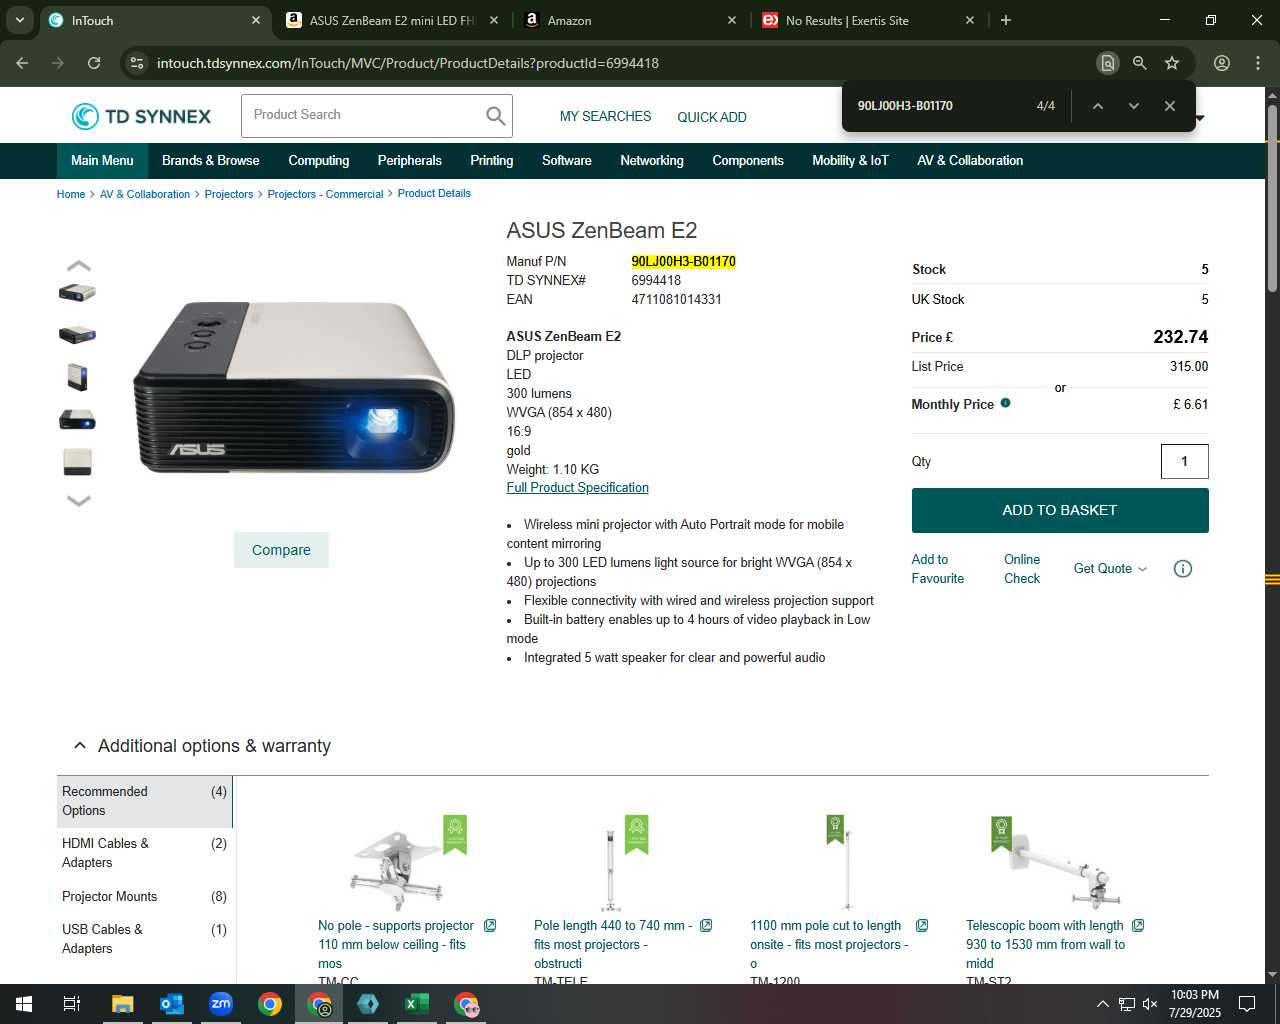Open Chrome tab search dropdown
The height and width of the screenshot is (1024, 1280).
[20, 20]
